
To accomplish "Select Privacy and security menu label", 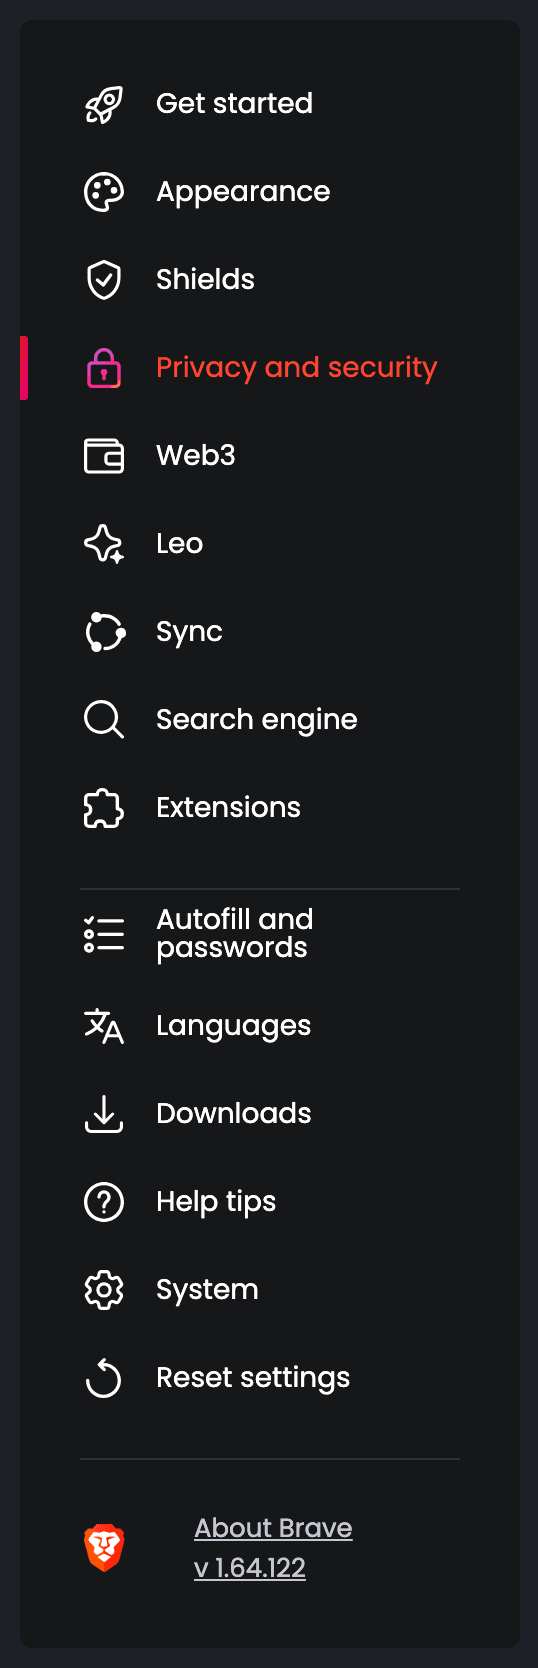I will pyautogui.click(x=297, y=368).
